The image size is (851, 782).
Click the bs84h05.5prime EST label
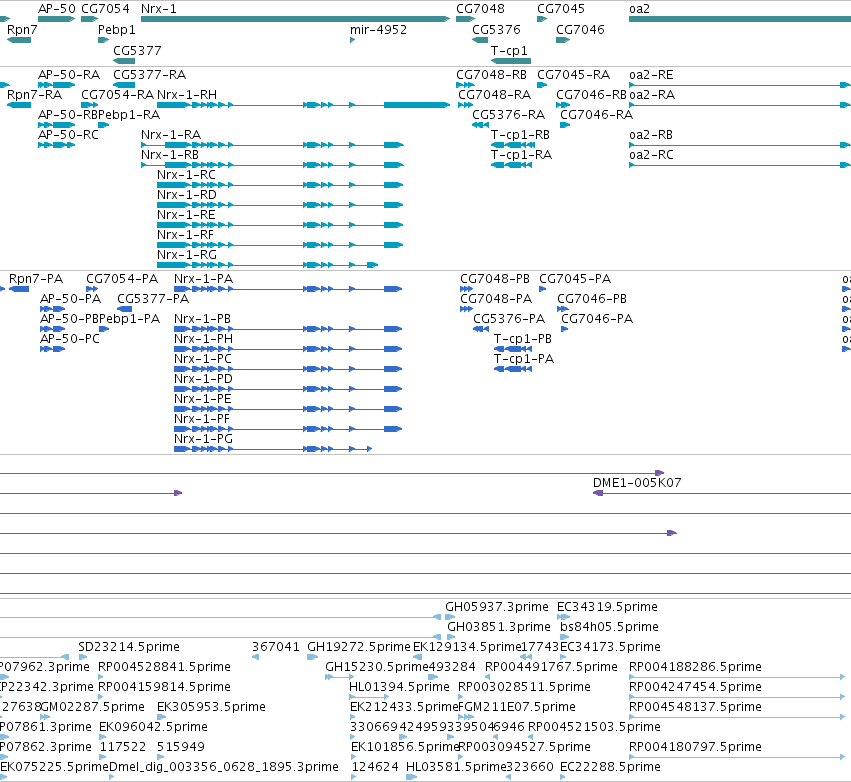[x=609, y=627]
